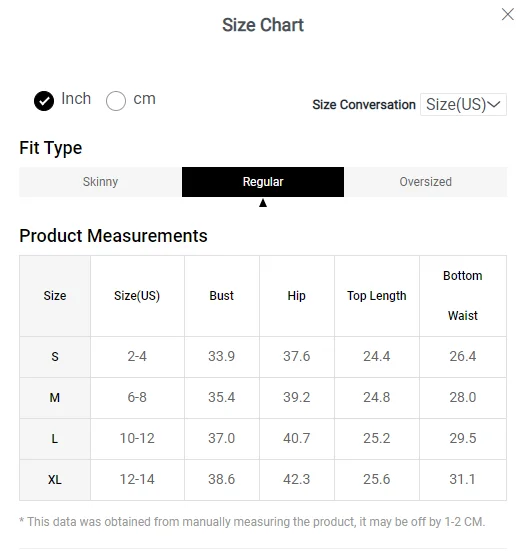The image size is (526, 551).
Task: Click the Size column header
Action: (55, 296)
